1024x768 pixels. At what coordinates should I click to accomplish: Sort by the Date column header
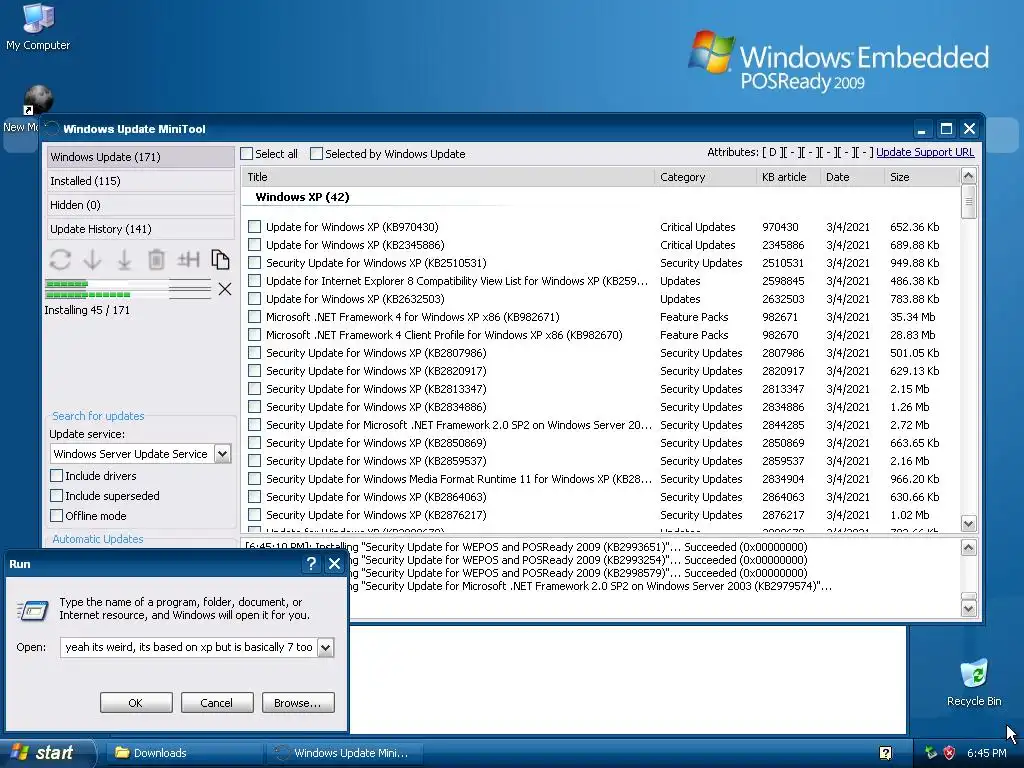click(x=852, y=177)
